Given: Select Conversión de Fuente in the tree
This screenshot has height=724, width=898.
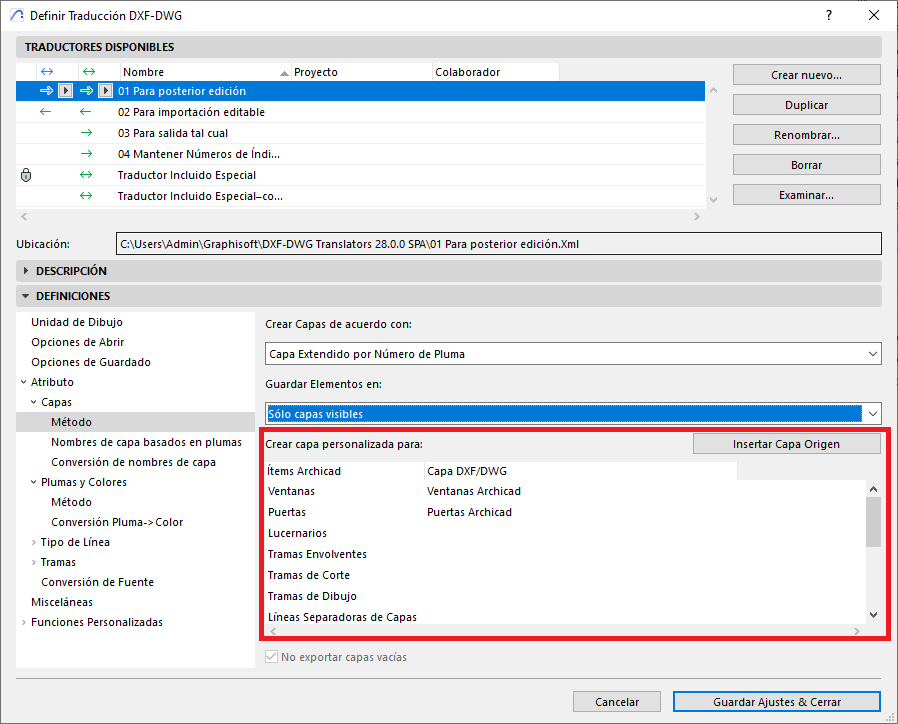Looking at the screenshot, I should 97,582.
